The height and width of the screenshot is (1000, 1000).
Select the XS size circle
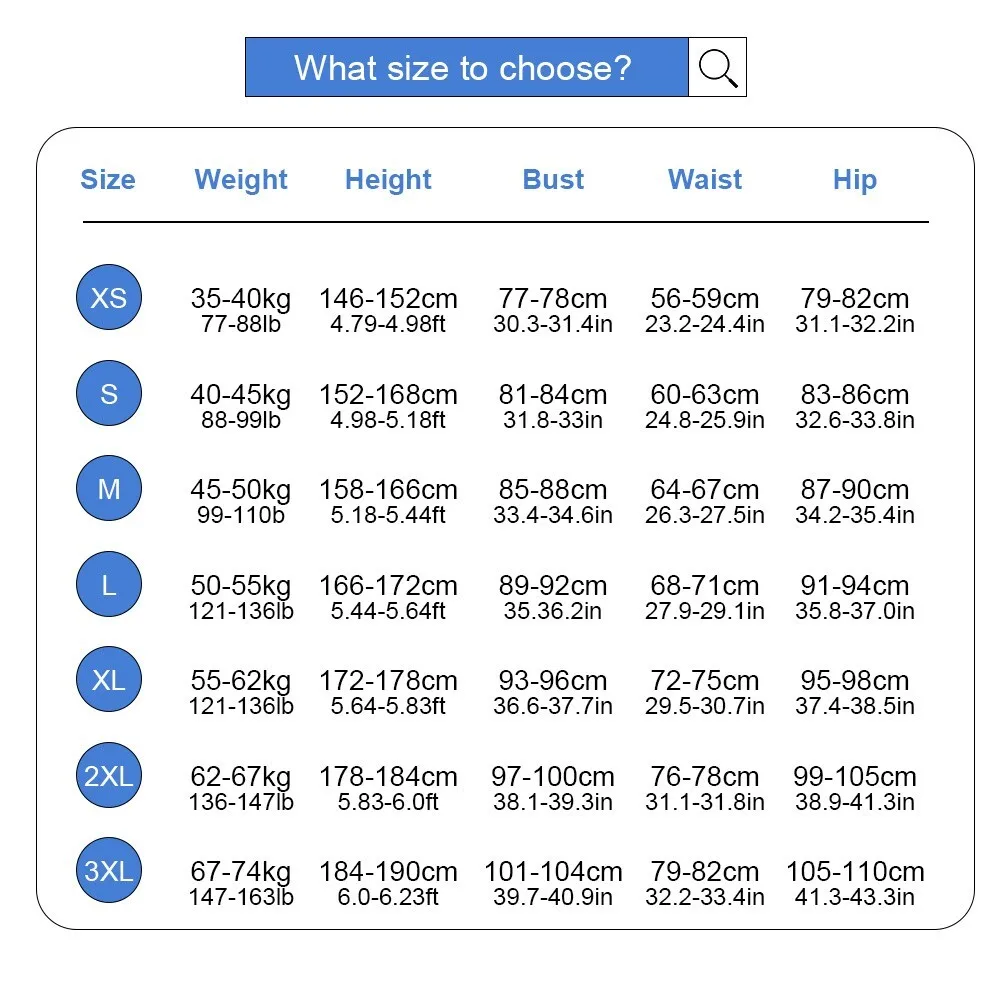109,298
